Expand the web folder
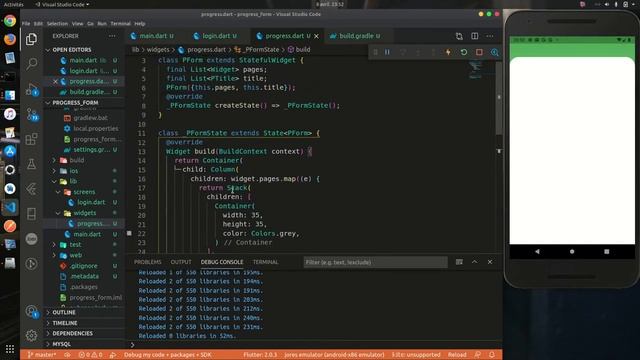This screenshot has height=360, width=640. pos(76,256)
